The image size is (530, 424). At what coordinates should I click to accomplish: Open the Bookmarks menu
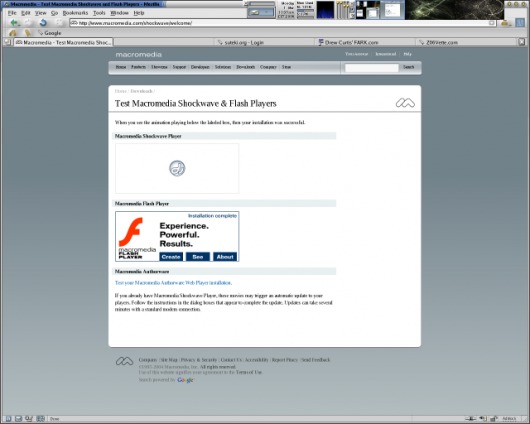point(75,13)
